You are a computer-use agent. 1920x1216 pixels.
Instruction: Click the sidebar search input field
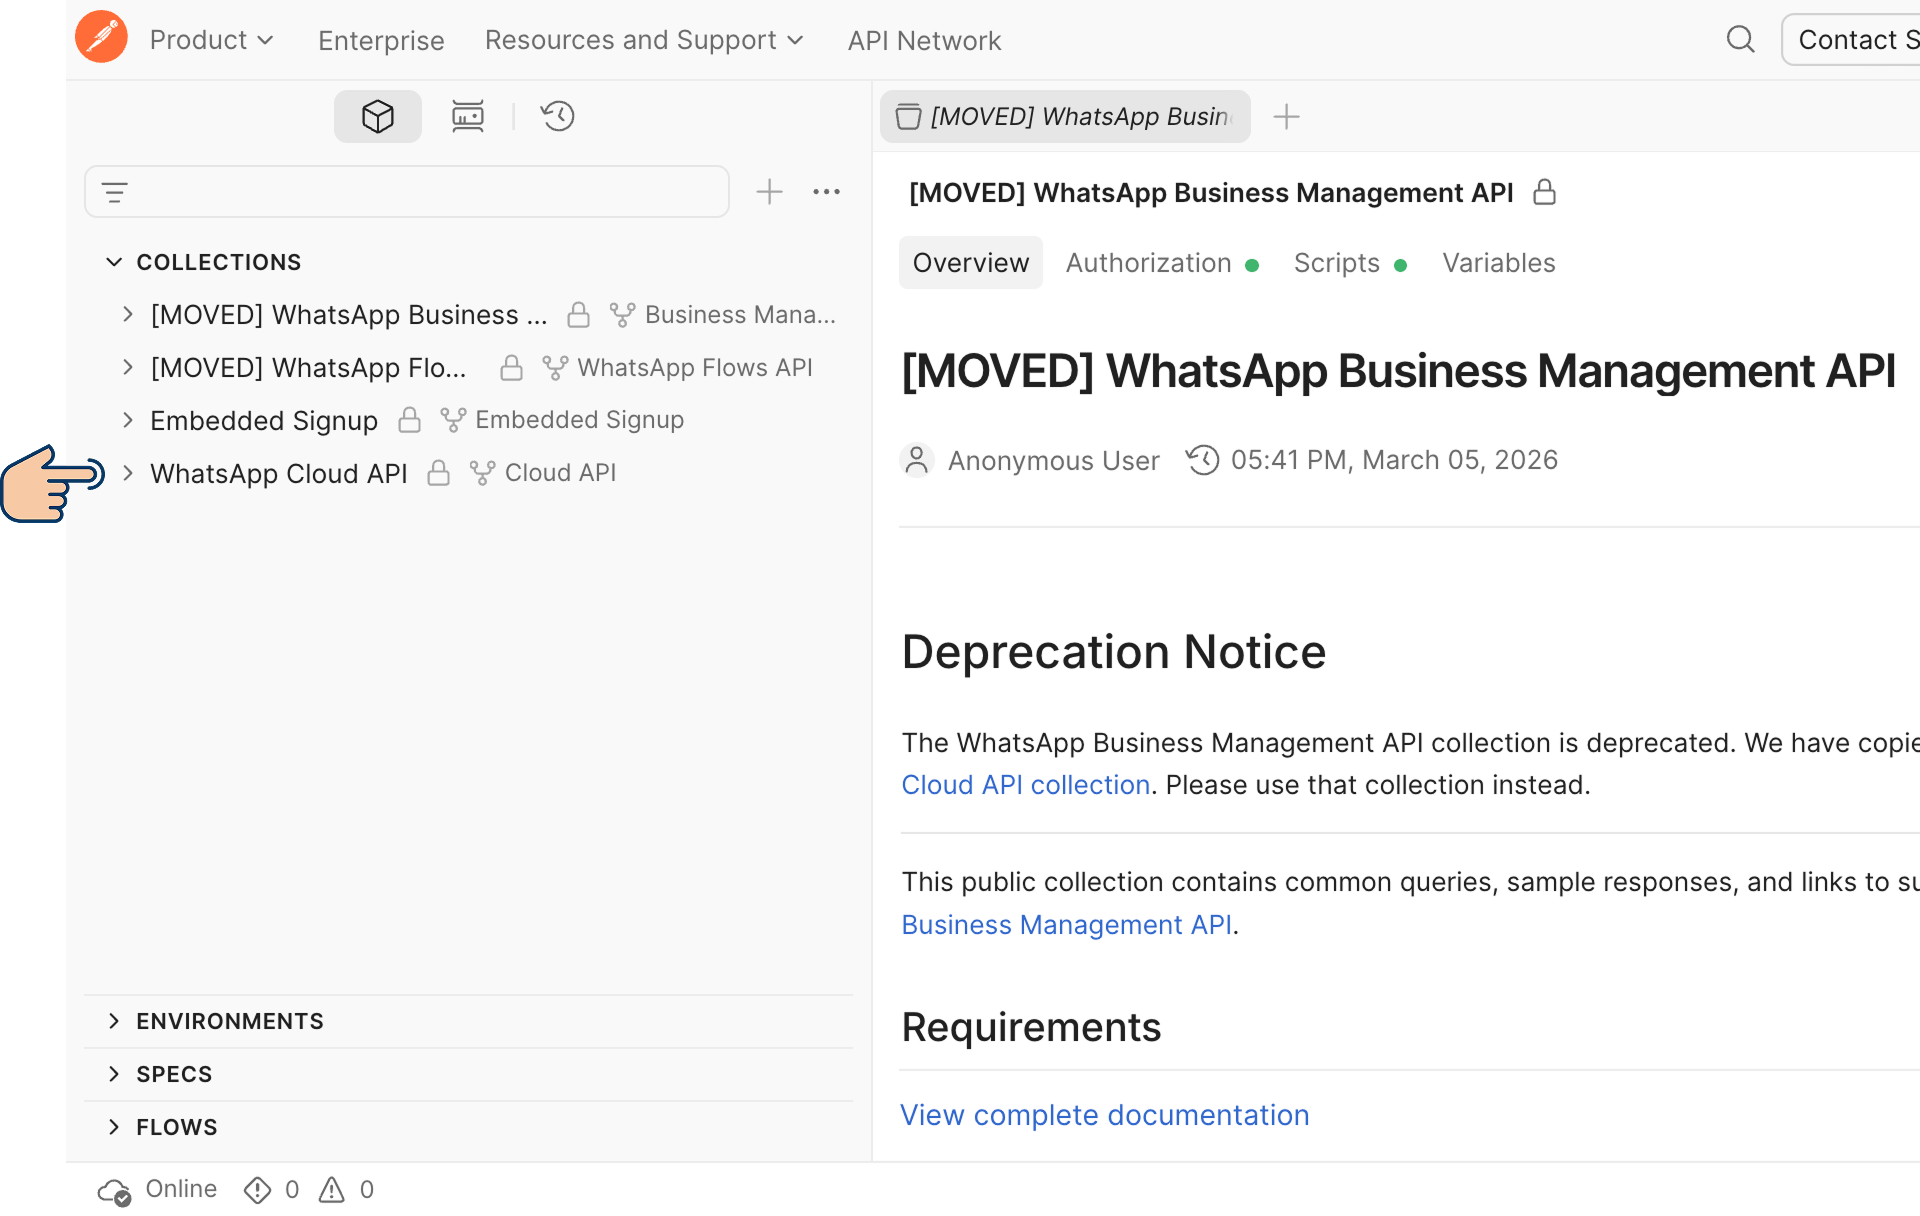click(407, 192)
